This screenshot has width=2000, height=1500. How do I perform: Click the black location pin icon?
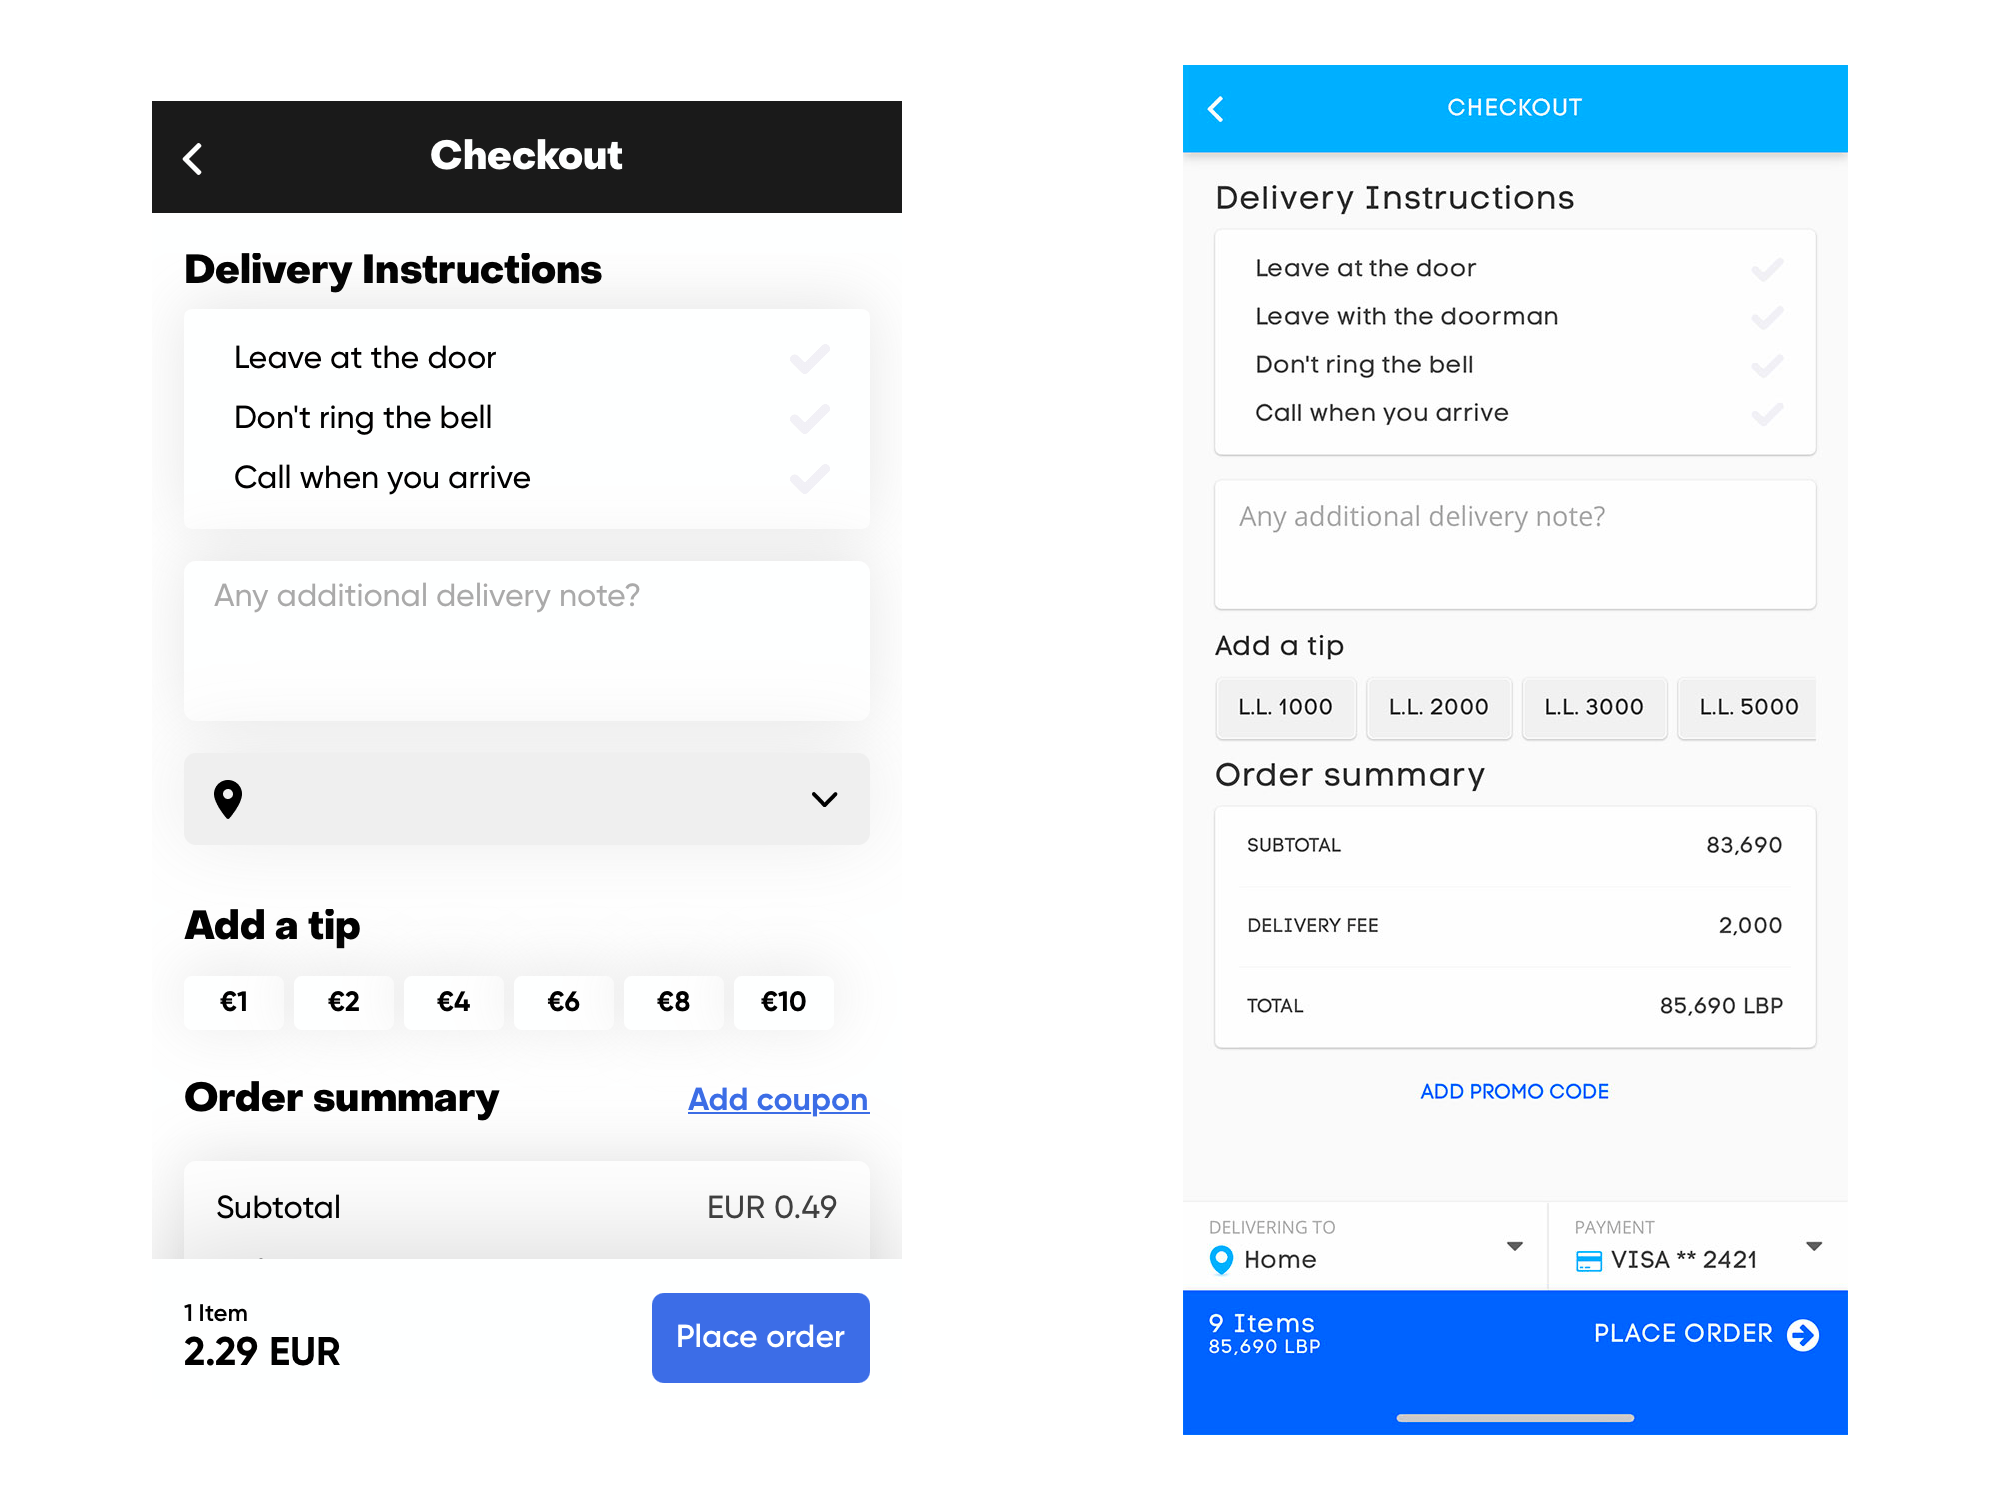pyautogui.click(x=228, y=799)
